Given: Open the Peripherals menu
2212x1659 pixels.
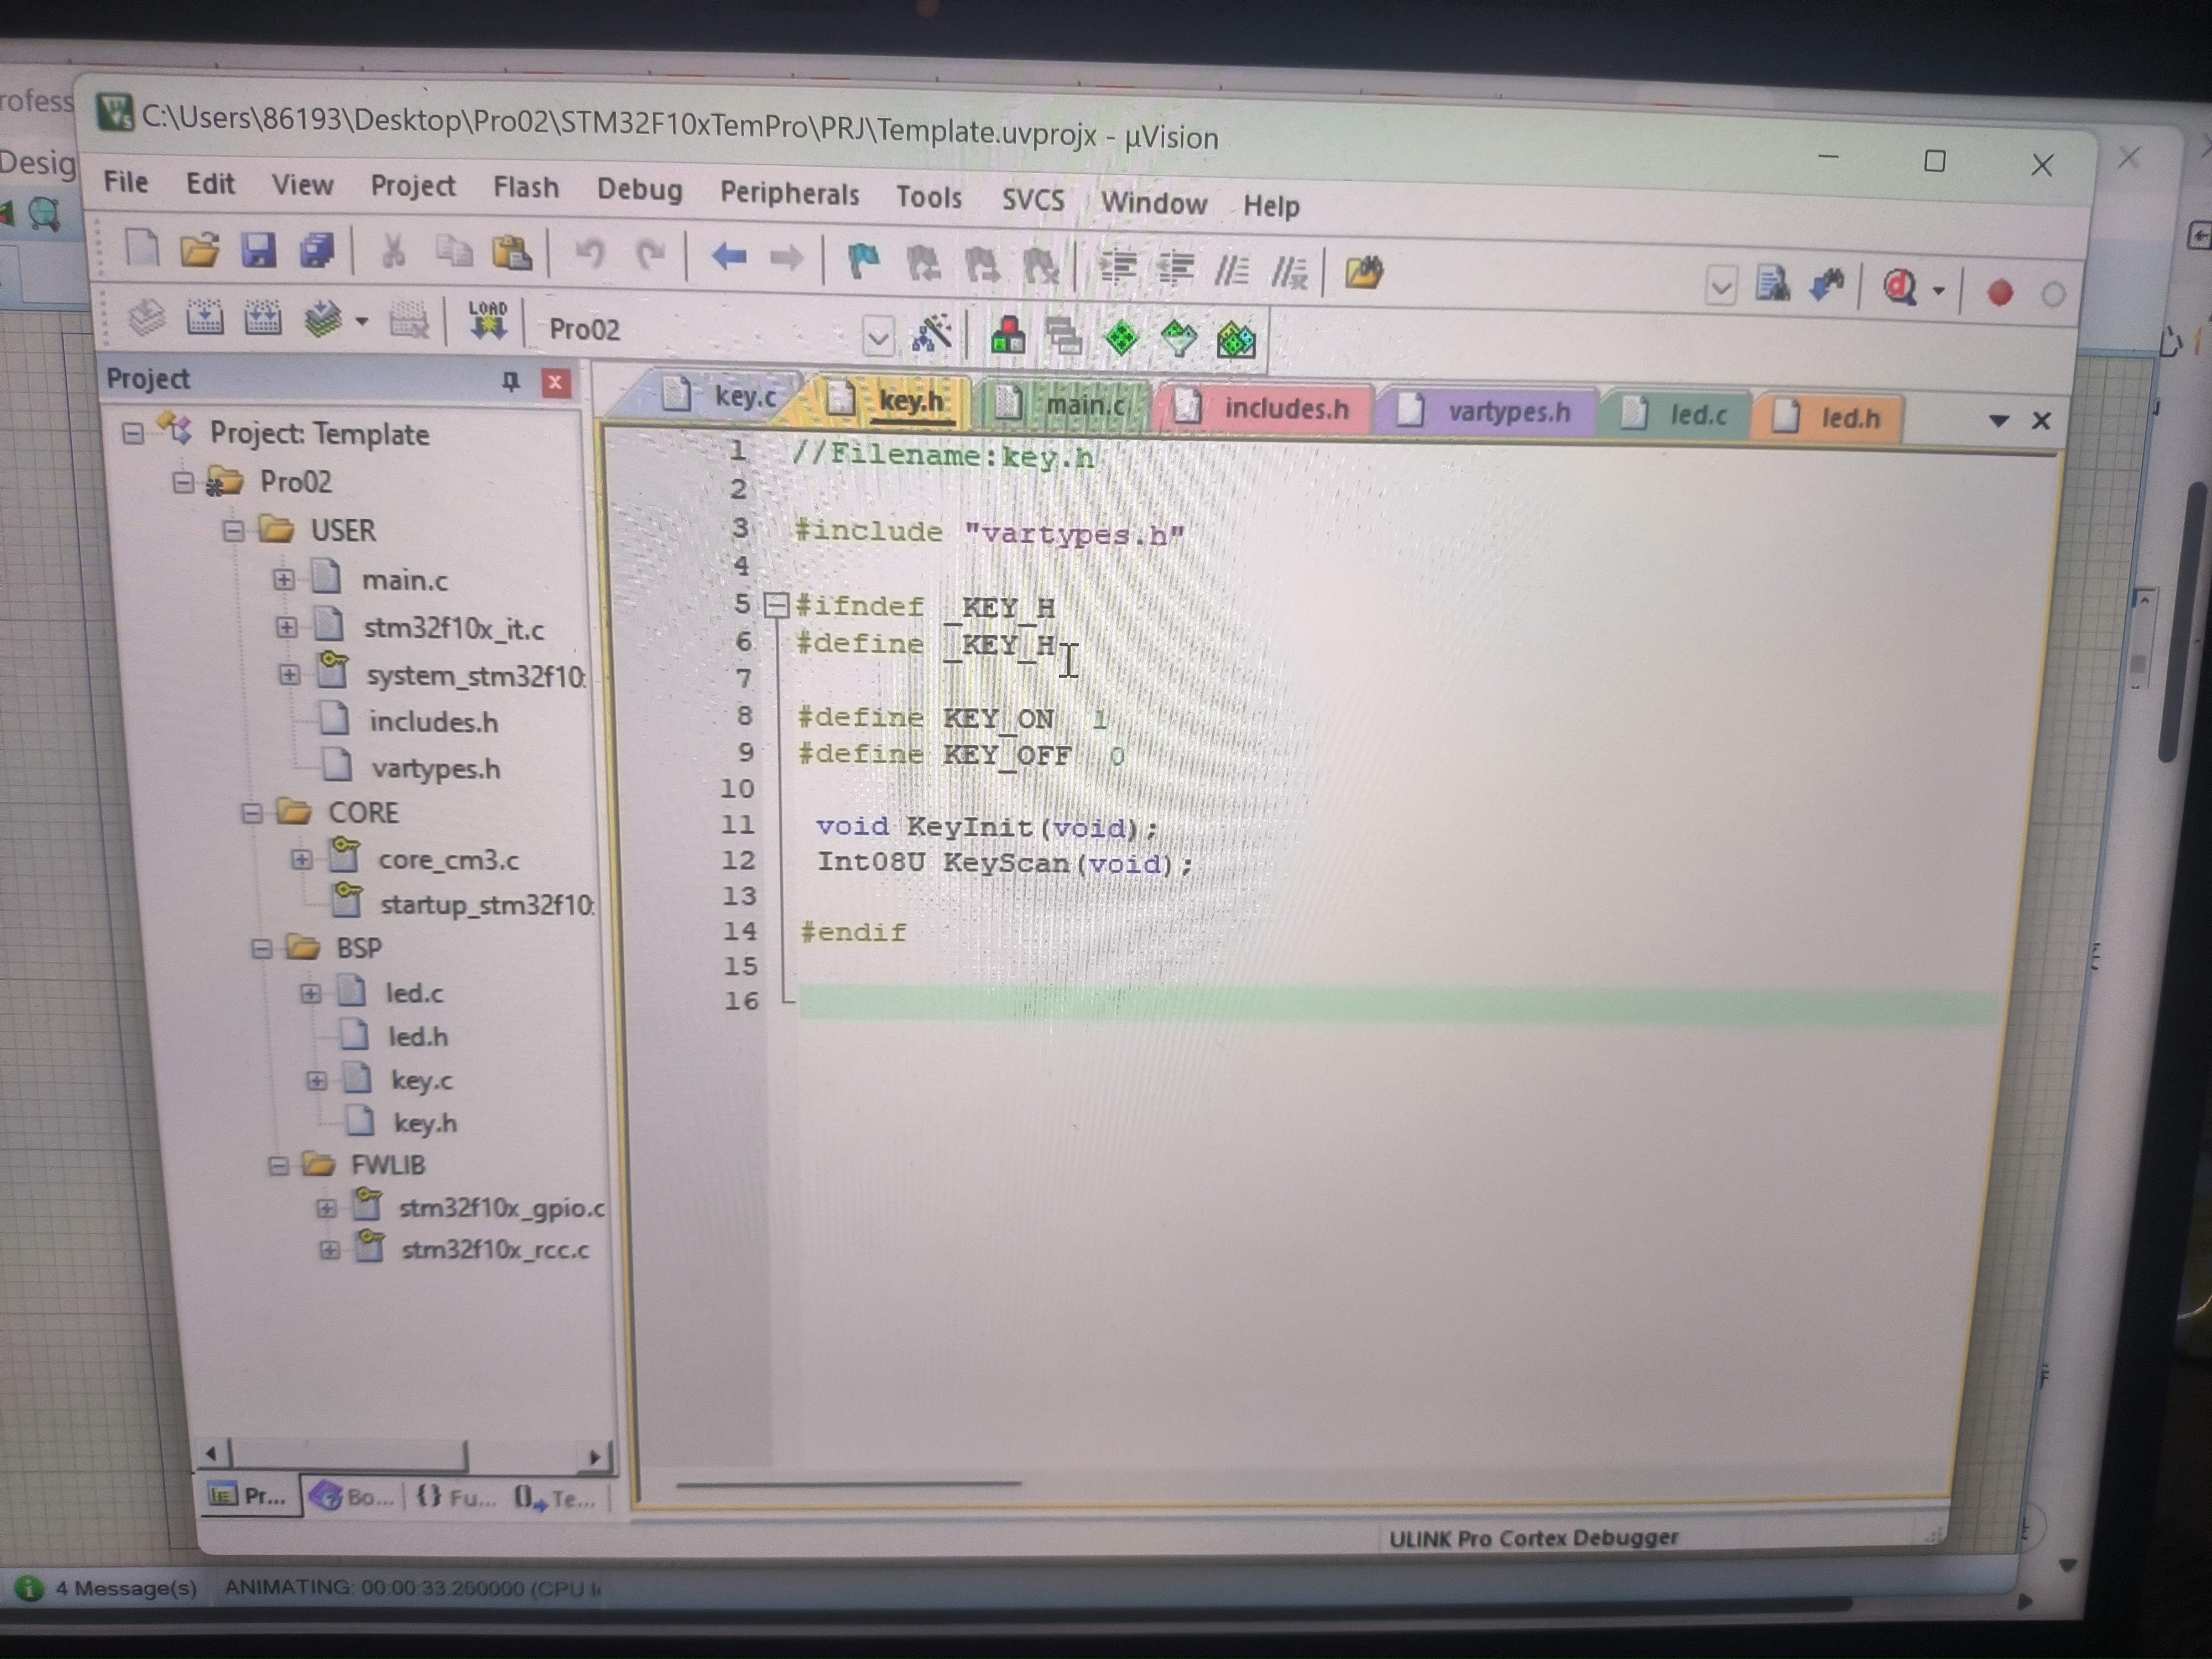Looking at the screenshot, I should pos(789,194).
